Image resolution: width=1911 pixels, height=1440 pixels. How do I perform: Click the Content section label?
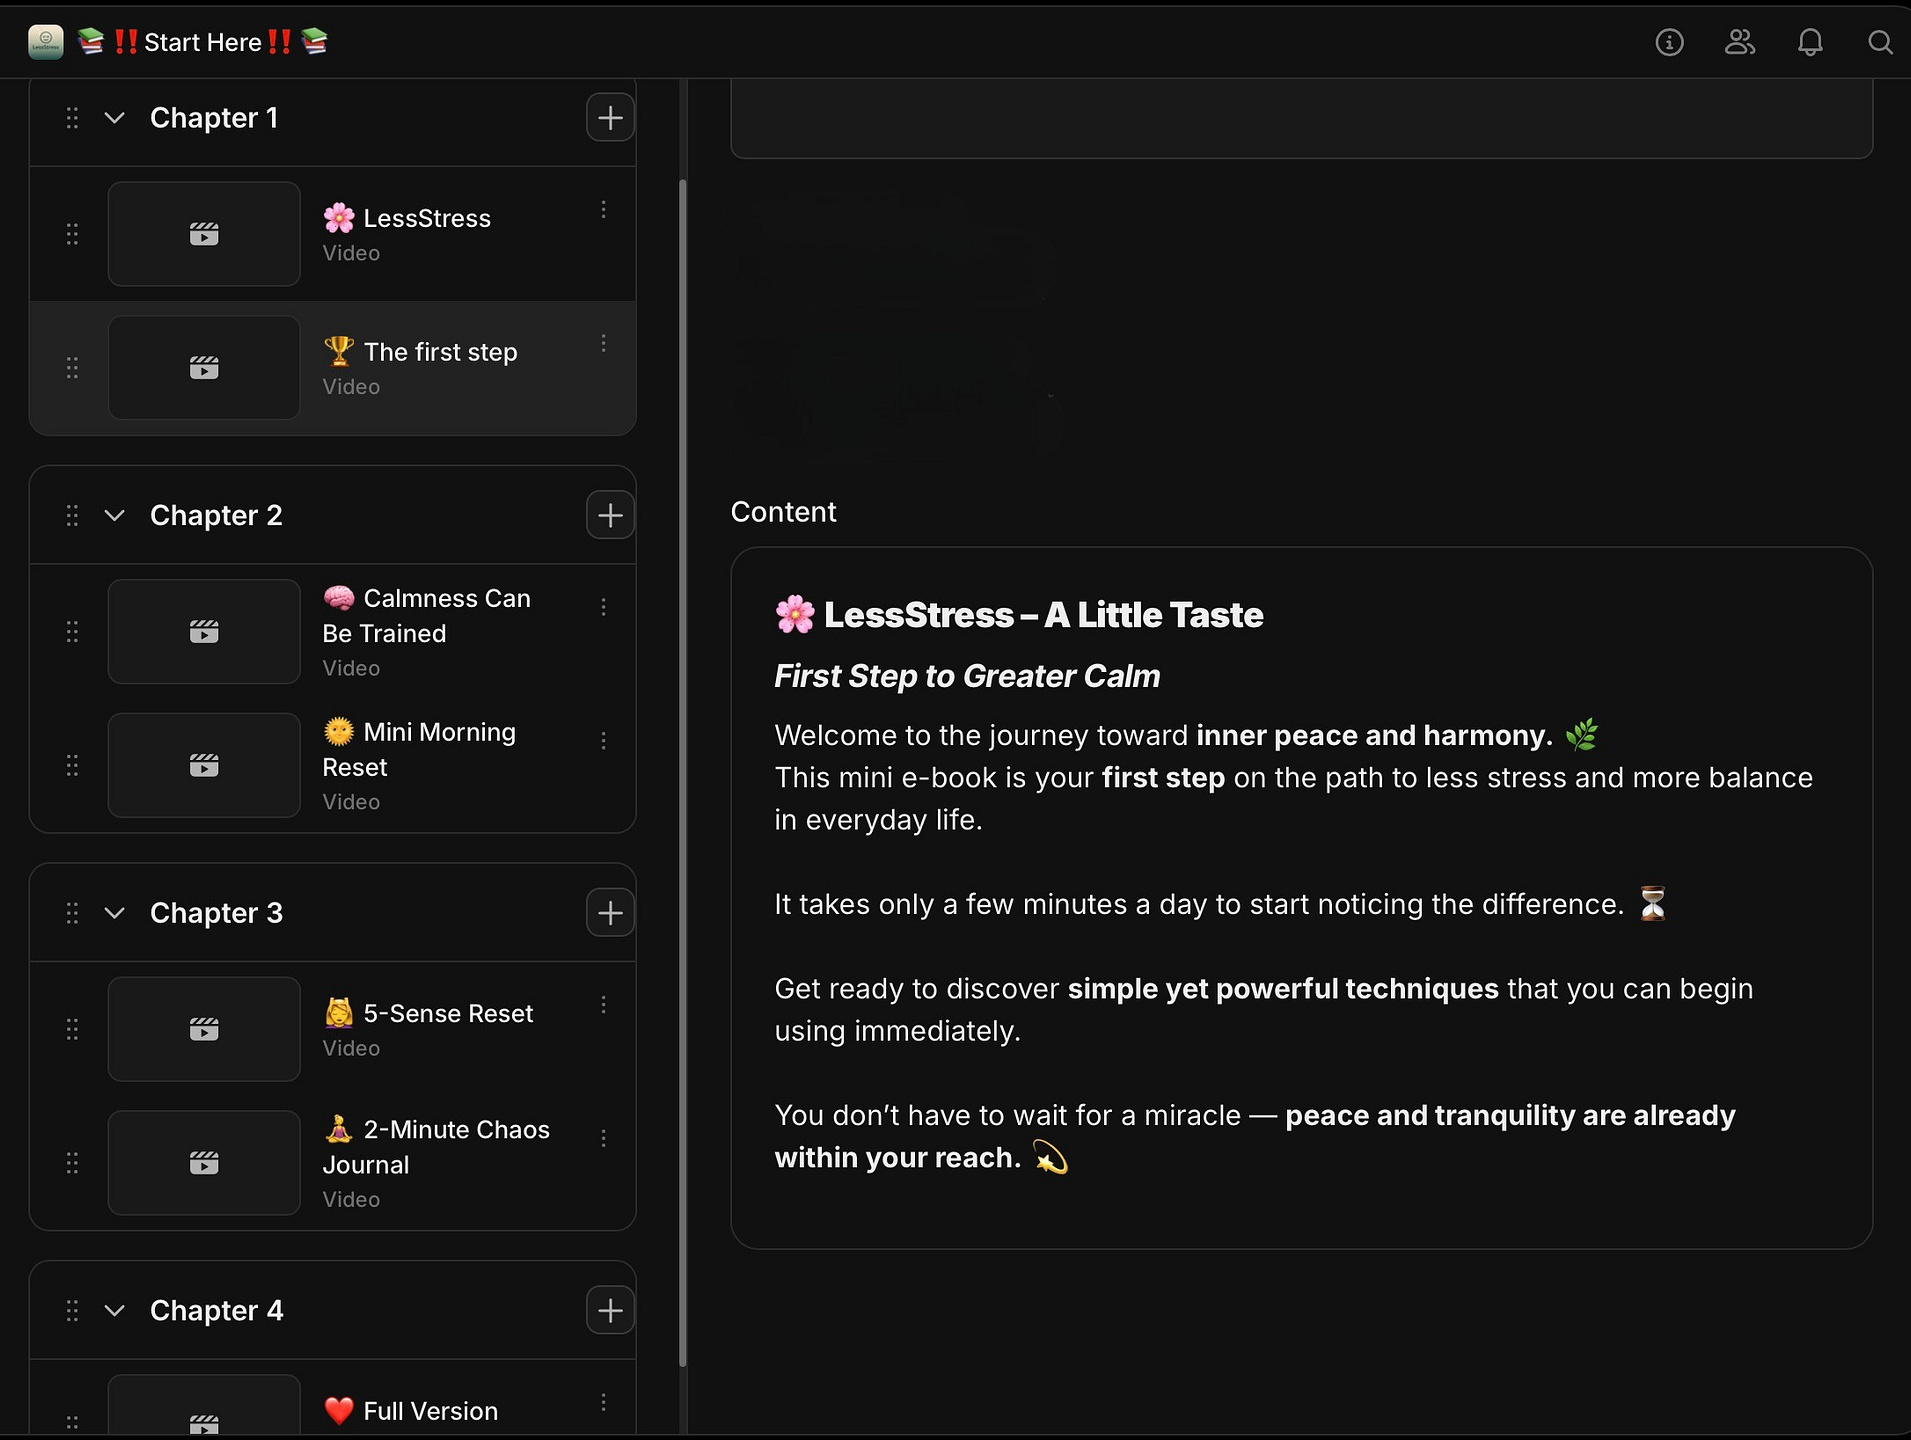(x=784, y=512)
